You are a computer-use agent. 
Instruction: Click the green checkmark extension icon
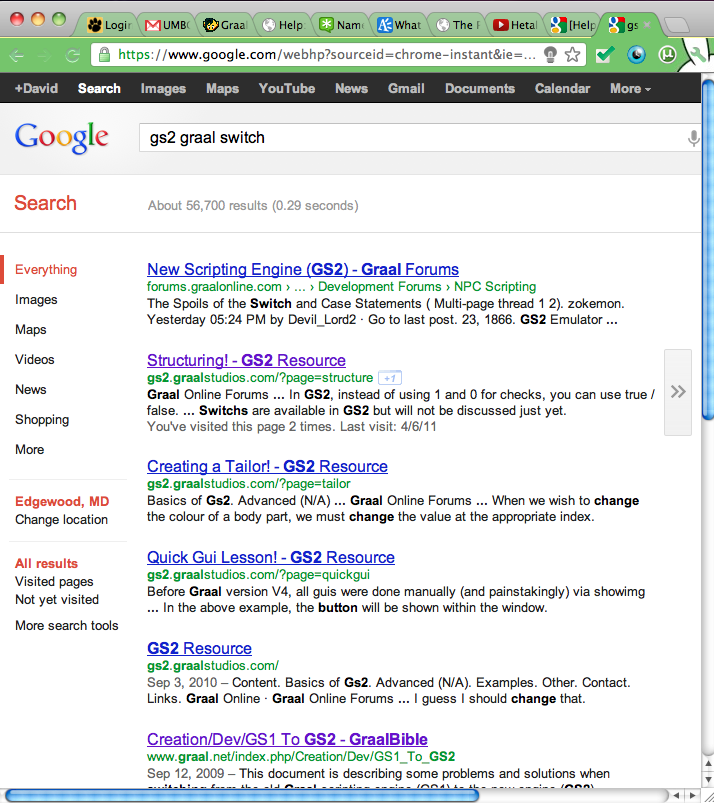(605, 54)
